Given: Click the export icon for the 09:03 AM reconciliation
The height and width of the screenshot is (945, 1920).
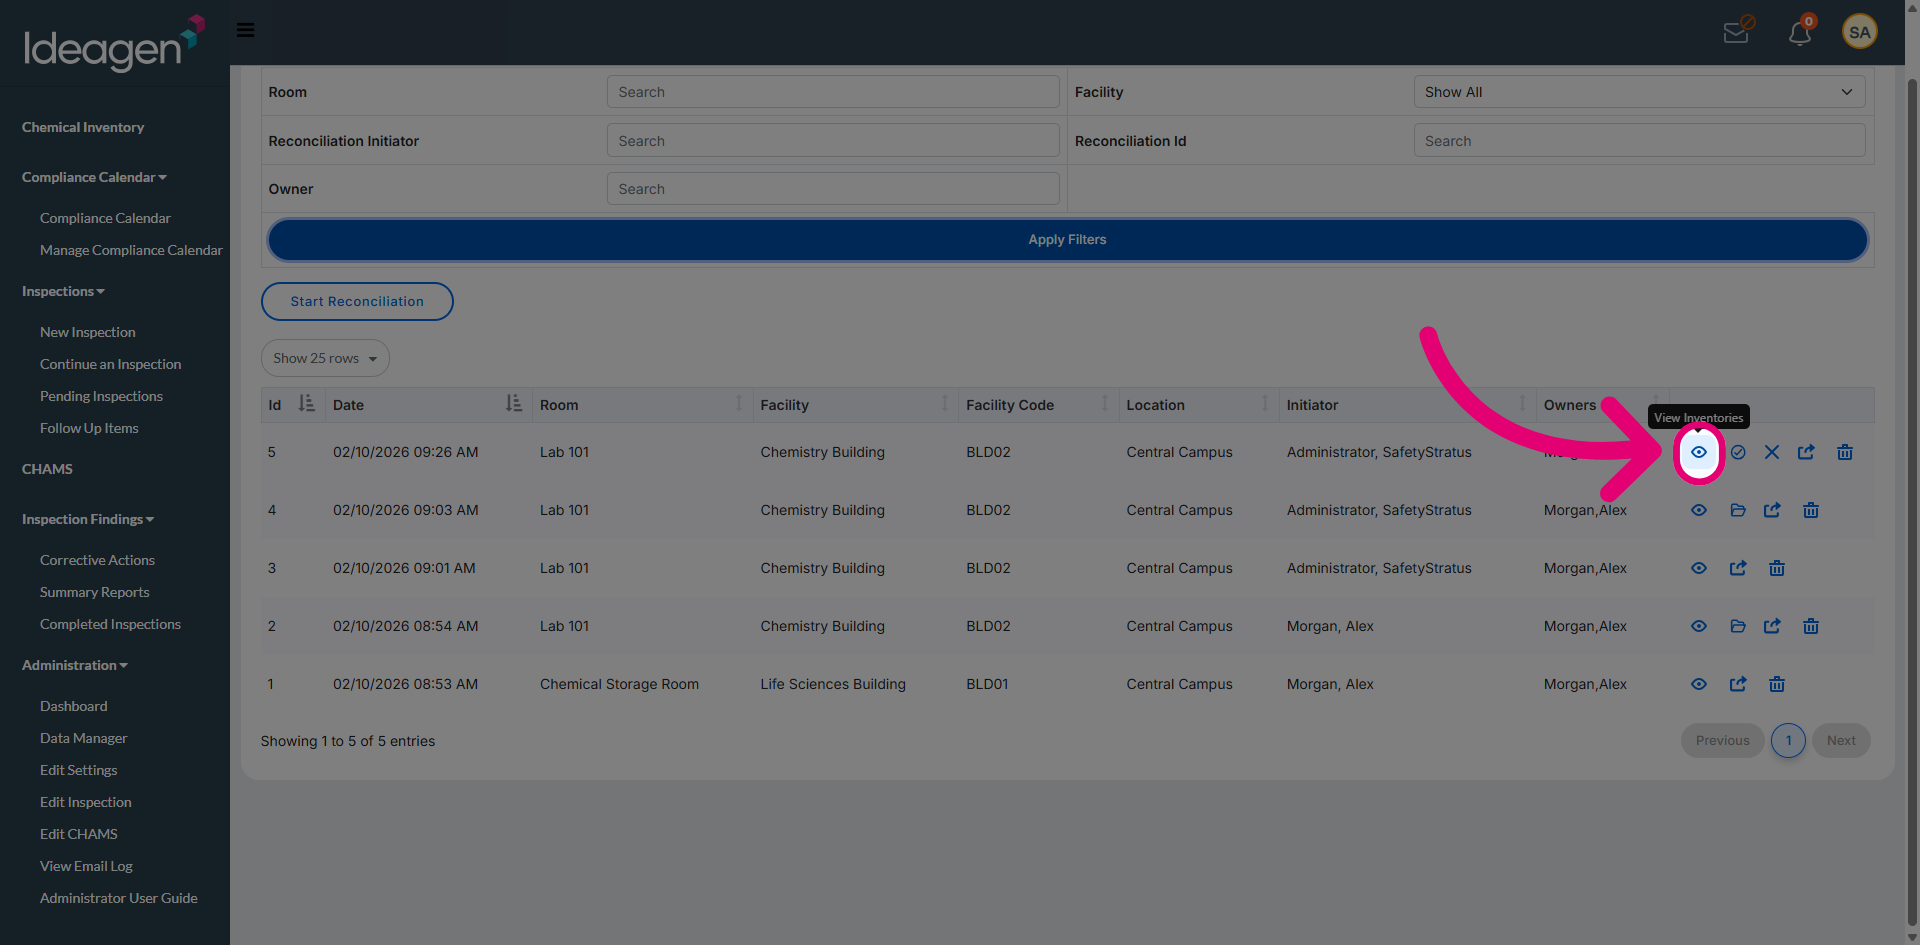Looking at the screenshot, I should [x=1772, y=510].
